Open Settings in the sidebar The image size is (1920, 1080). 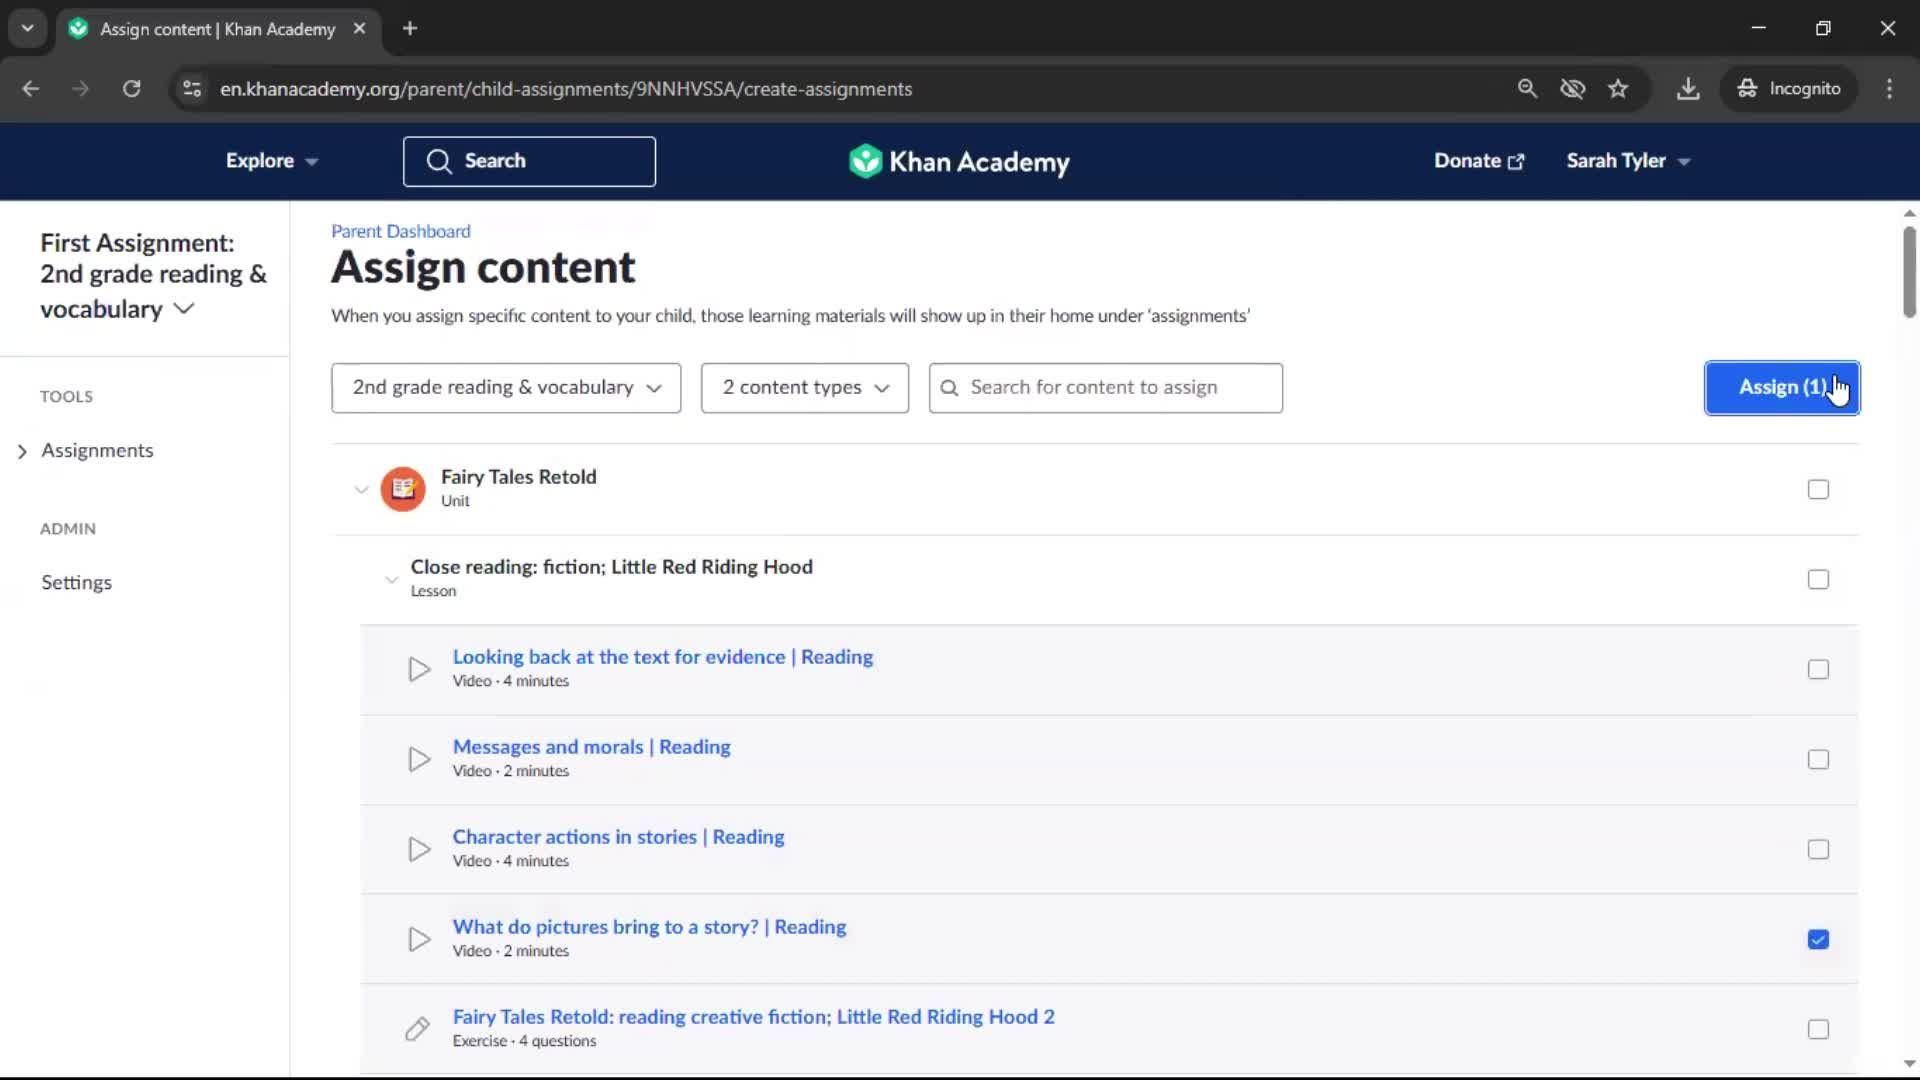77,582
